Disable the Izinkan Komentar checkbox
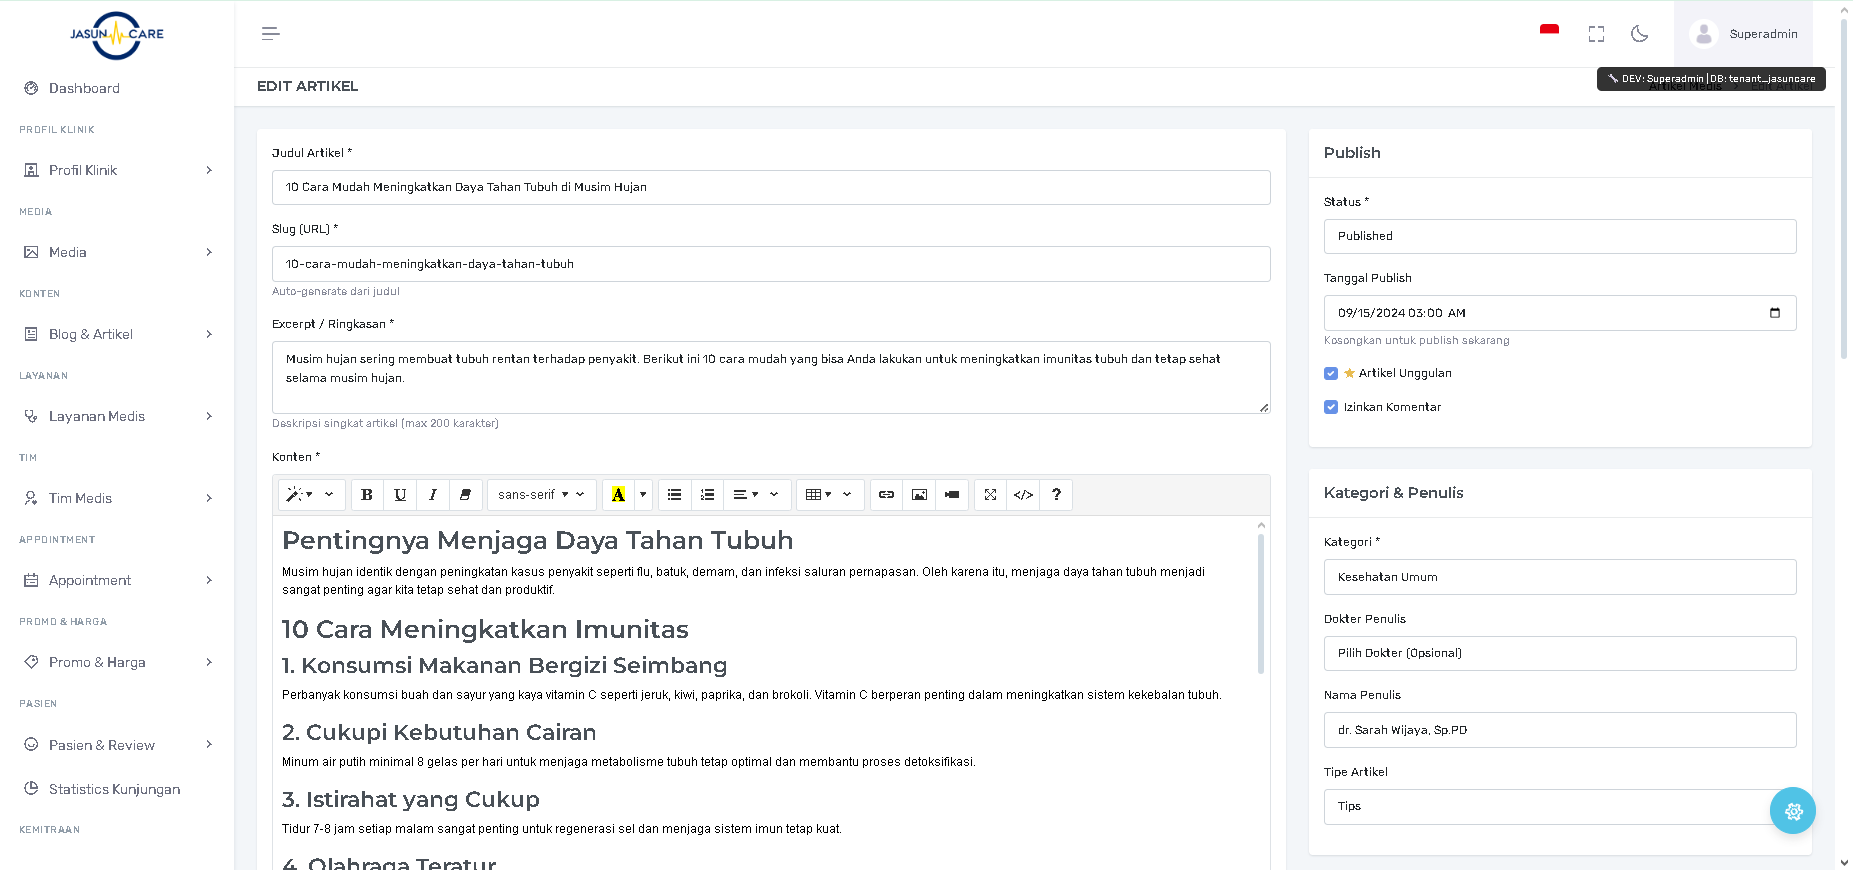Image resolution: width=1853 pixels, height=870 pixels. [x=1331, y=408]
